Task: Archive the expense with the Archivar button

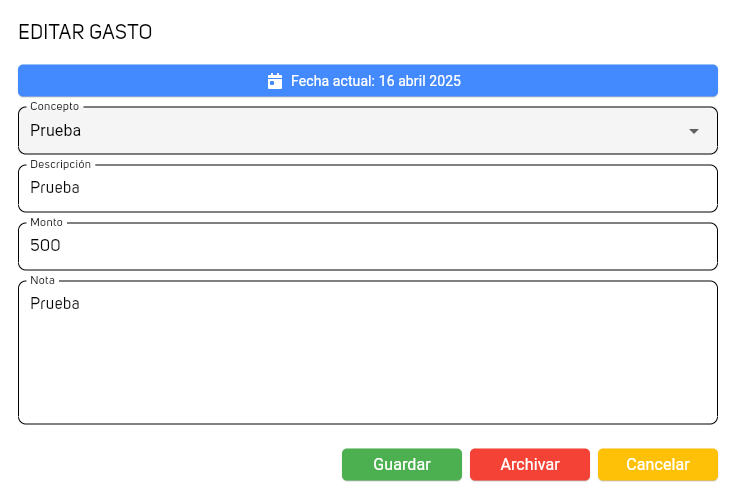Action: [530, 464]
